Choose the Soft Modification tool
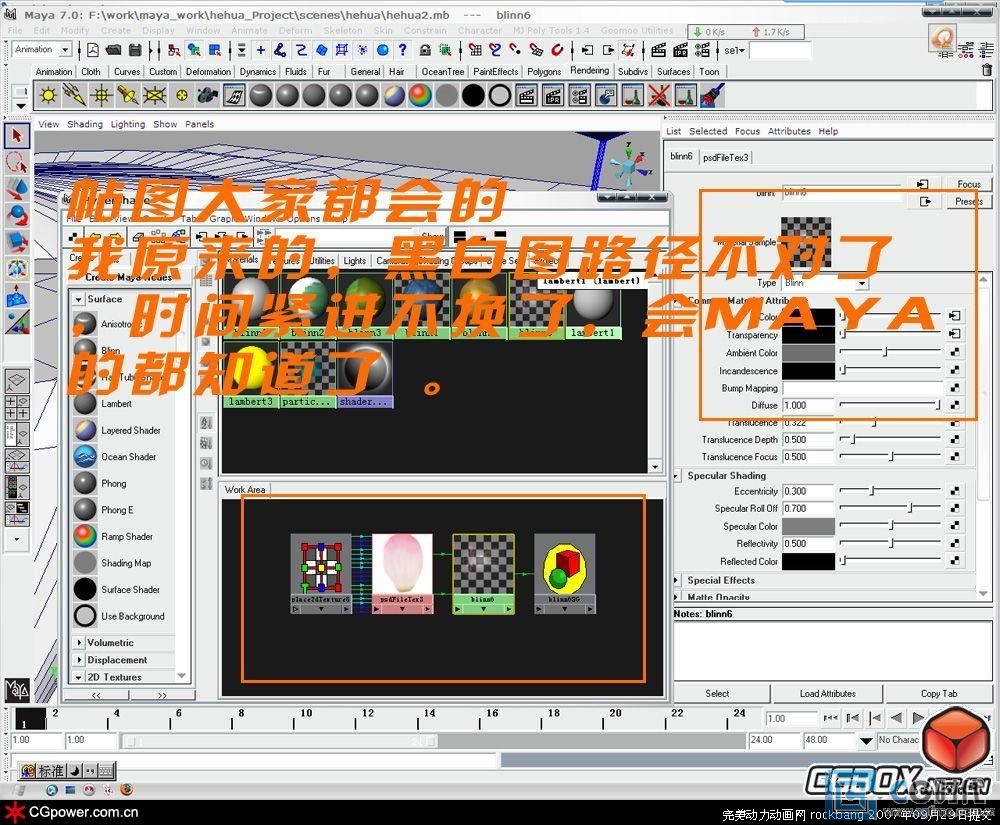Viewport: 1000px width, 825px height. pos(17,296)
